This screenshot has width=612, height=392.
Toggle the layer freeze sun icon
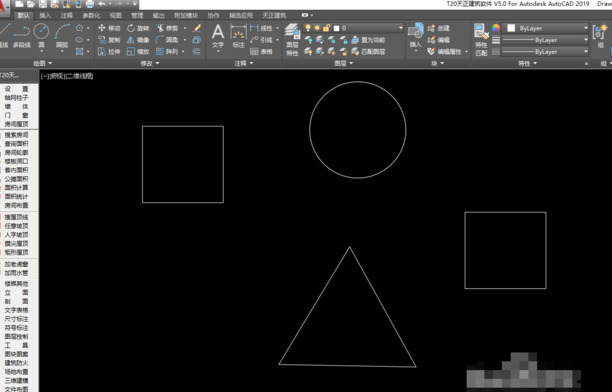pyautogui.click(x=317, y=28)
